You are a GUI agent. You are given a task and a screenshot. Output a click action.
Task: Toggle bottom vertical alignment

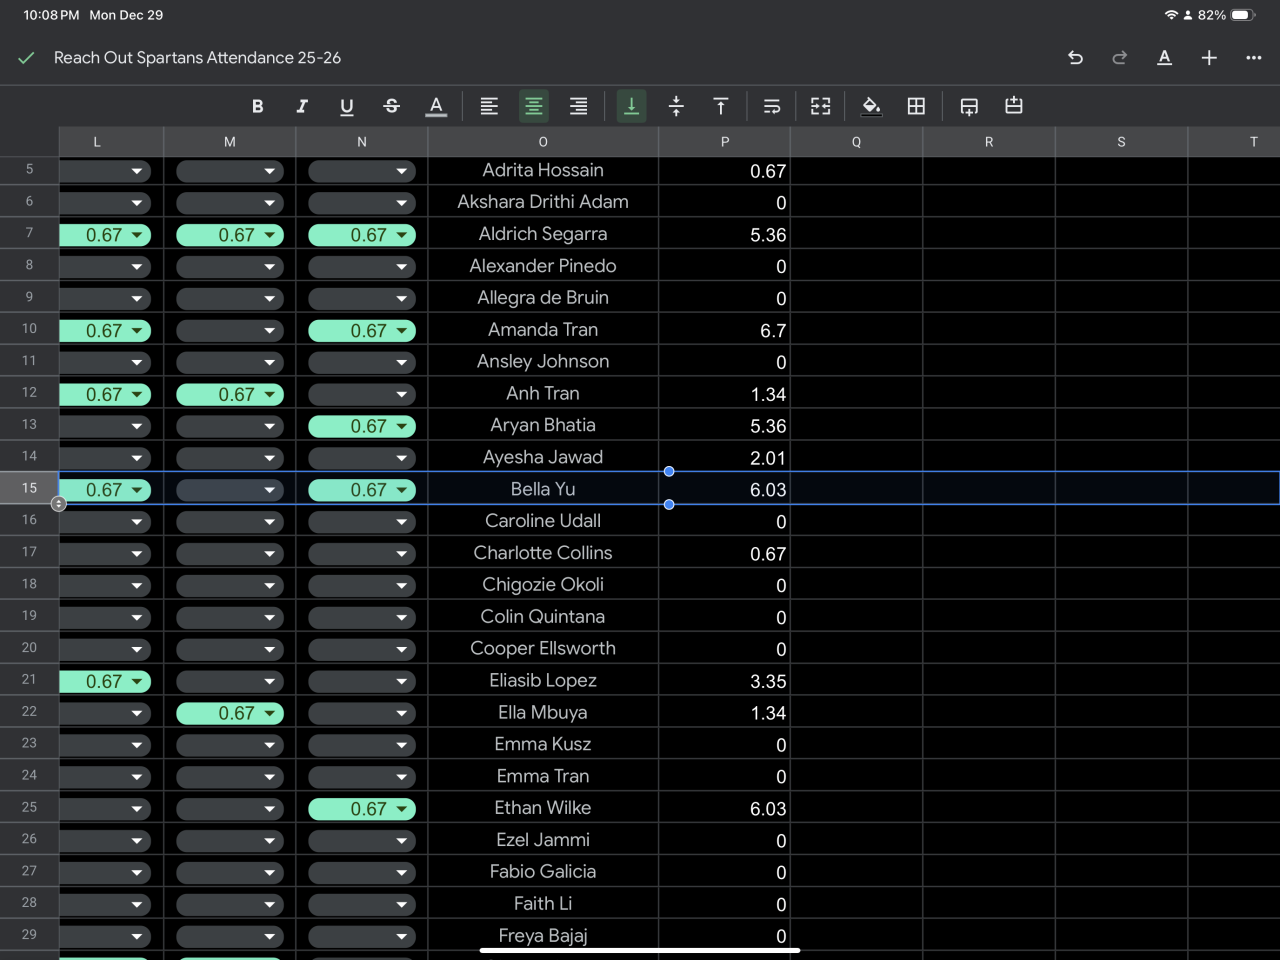[631, 106]
